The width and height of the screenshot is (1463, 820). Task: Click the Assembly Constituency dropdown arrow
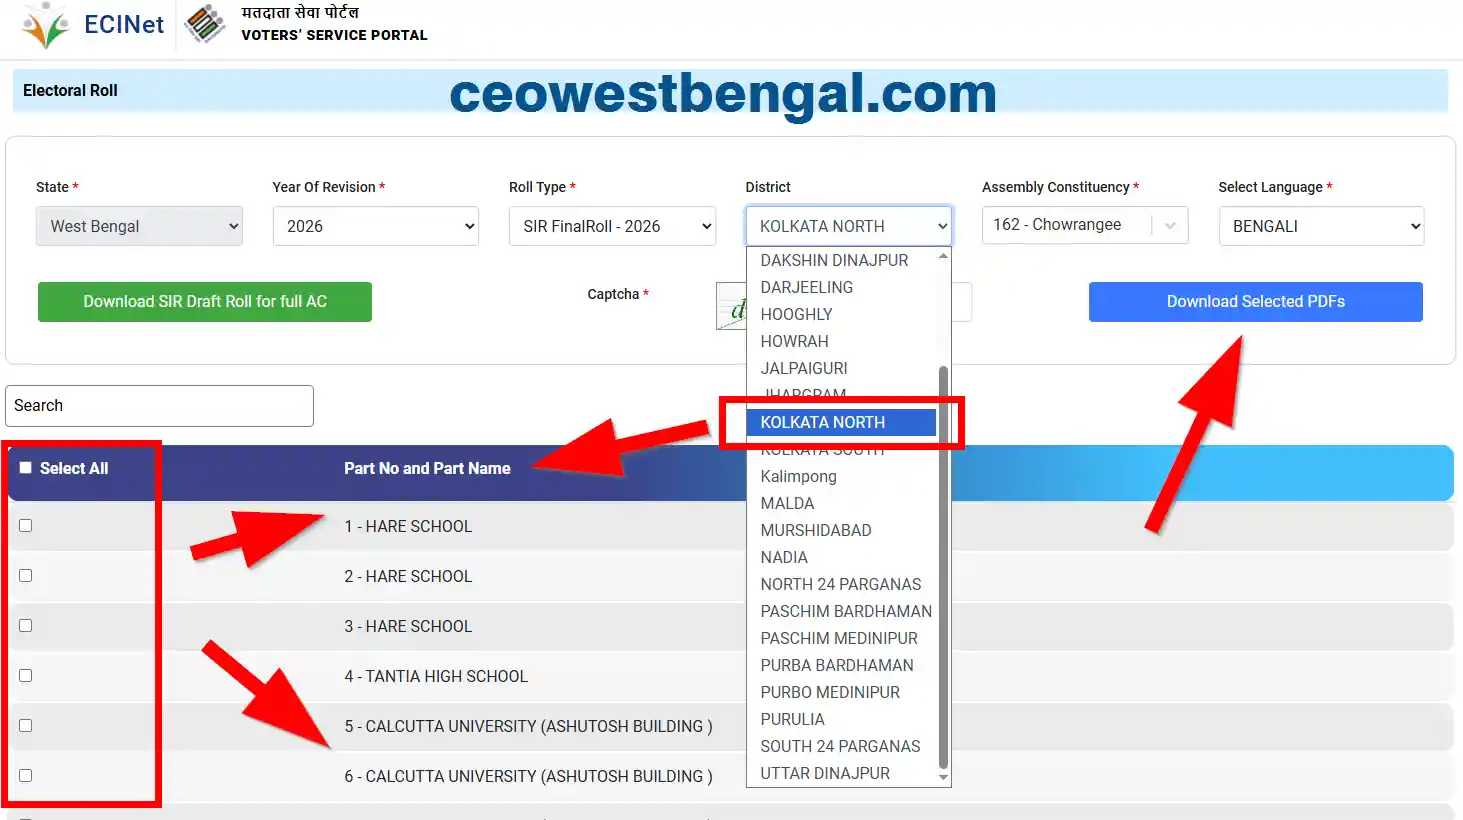coord(1169,225)
